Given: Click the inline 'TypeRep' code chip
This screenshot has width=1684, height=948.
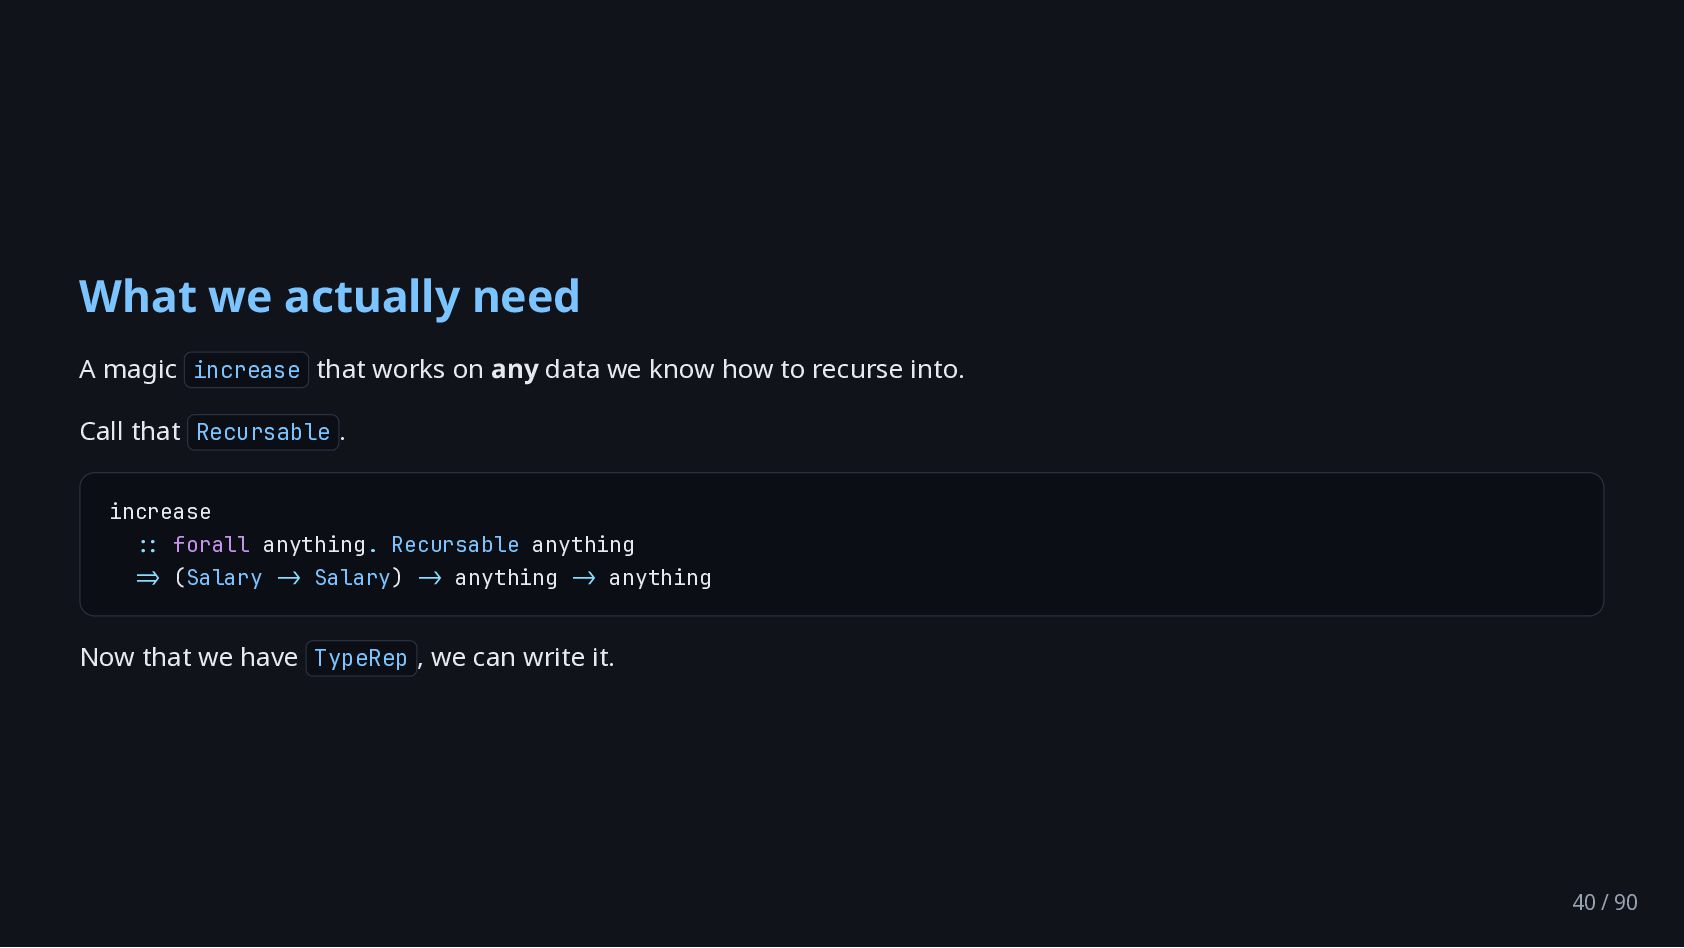Looking at the screenshot, I should pyautogui.click(x=360, y=658).
